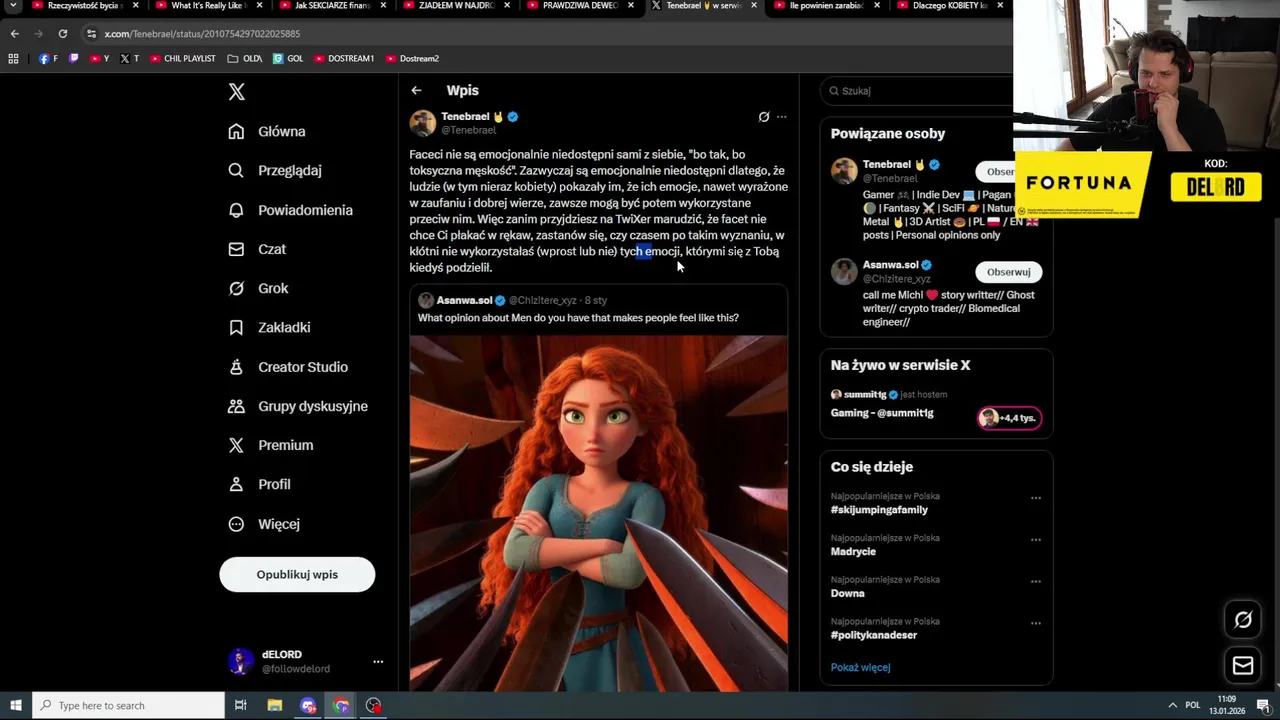This screenshot has width=1280, height=720.
Task: Open the floating Grok button
Action: click(x=1243, y=620)
